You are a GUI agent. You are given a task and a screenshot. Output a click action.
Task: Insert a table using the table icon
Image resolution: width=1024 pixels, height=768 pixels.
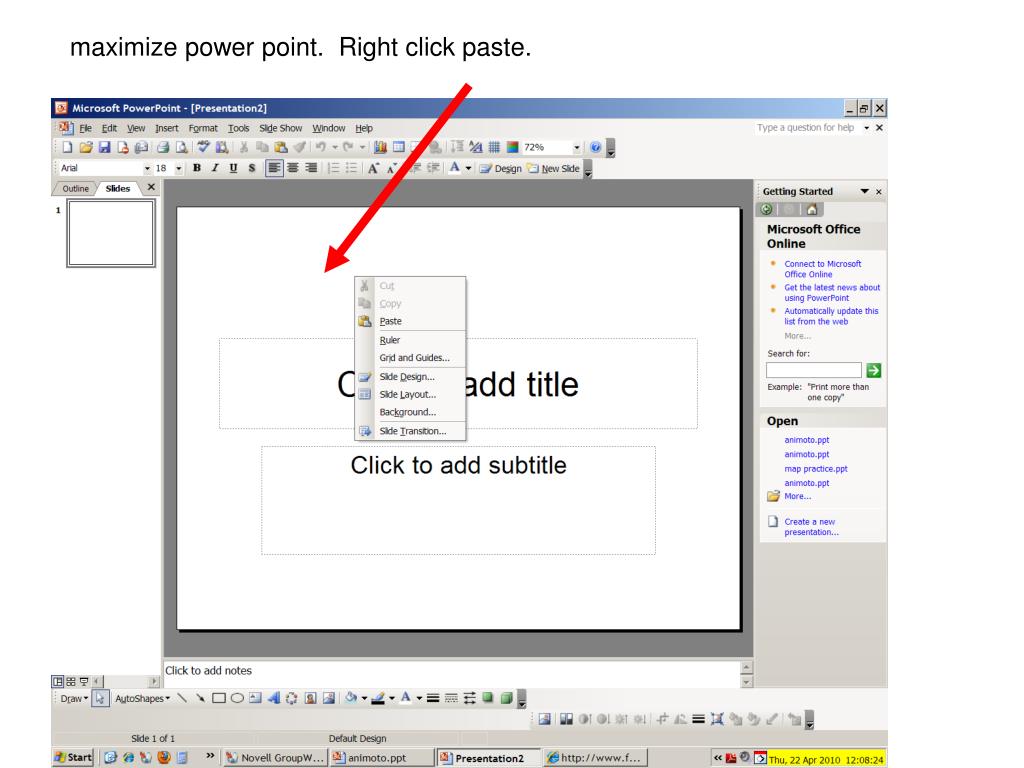pos(398,148)
